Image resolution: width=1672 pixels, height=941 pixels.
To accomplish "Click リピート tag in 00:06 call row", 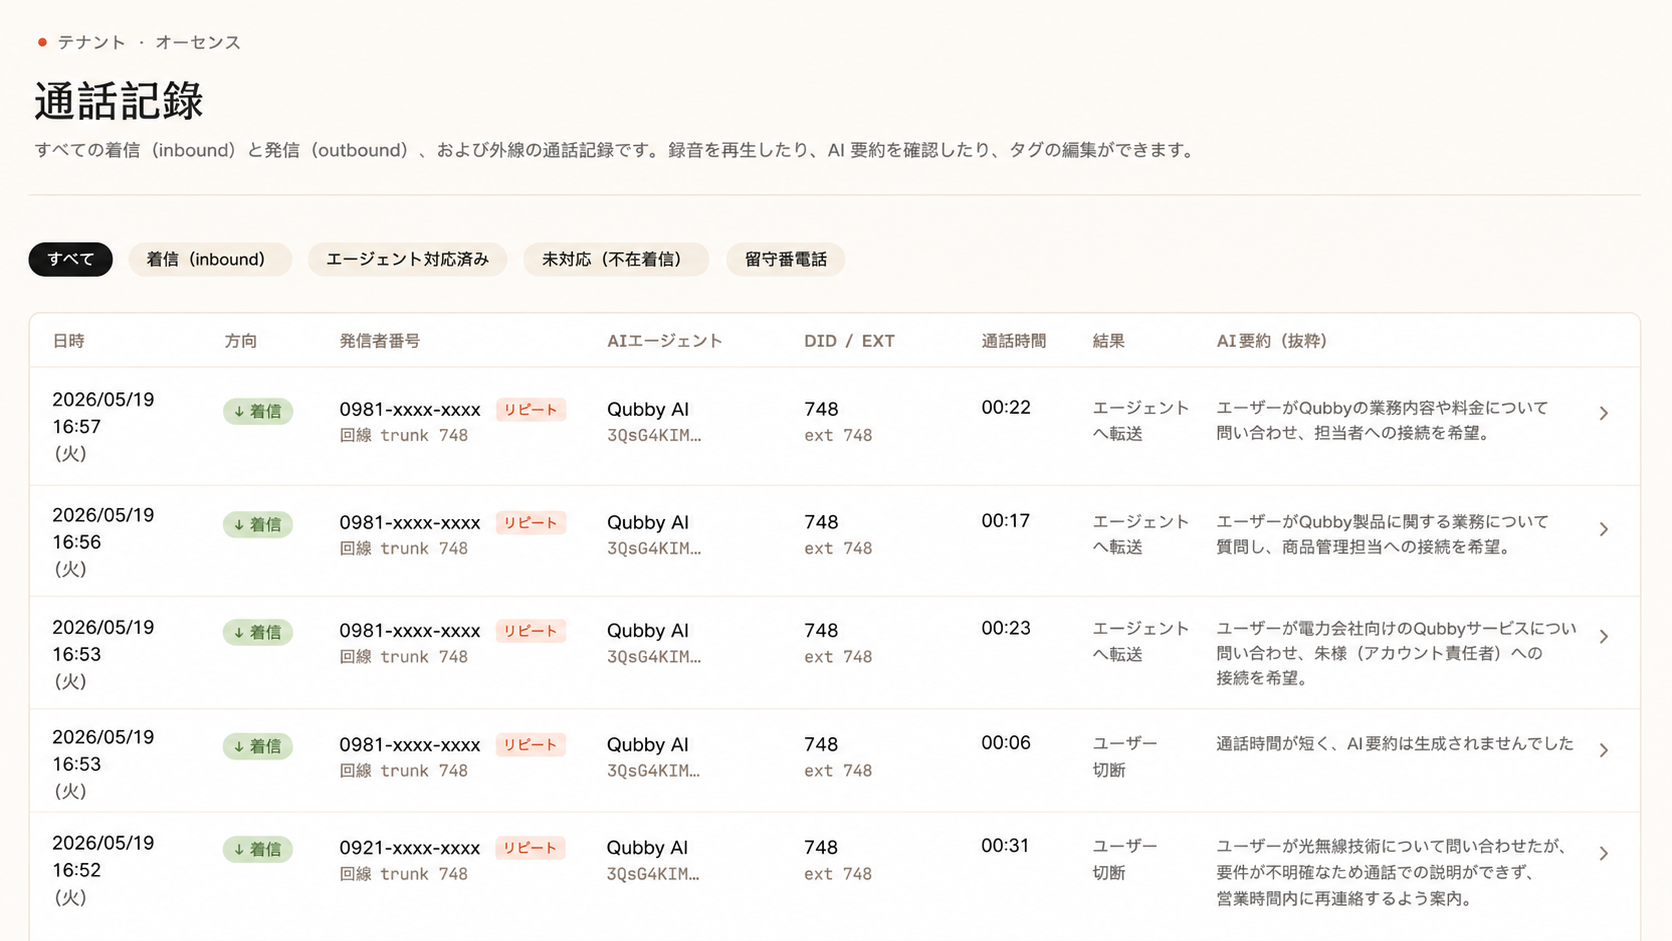I will 531,745.
